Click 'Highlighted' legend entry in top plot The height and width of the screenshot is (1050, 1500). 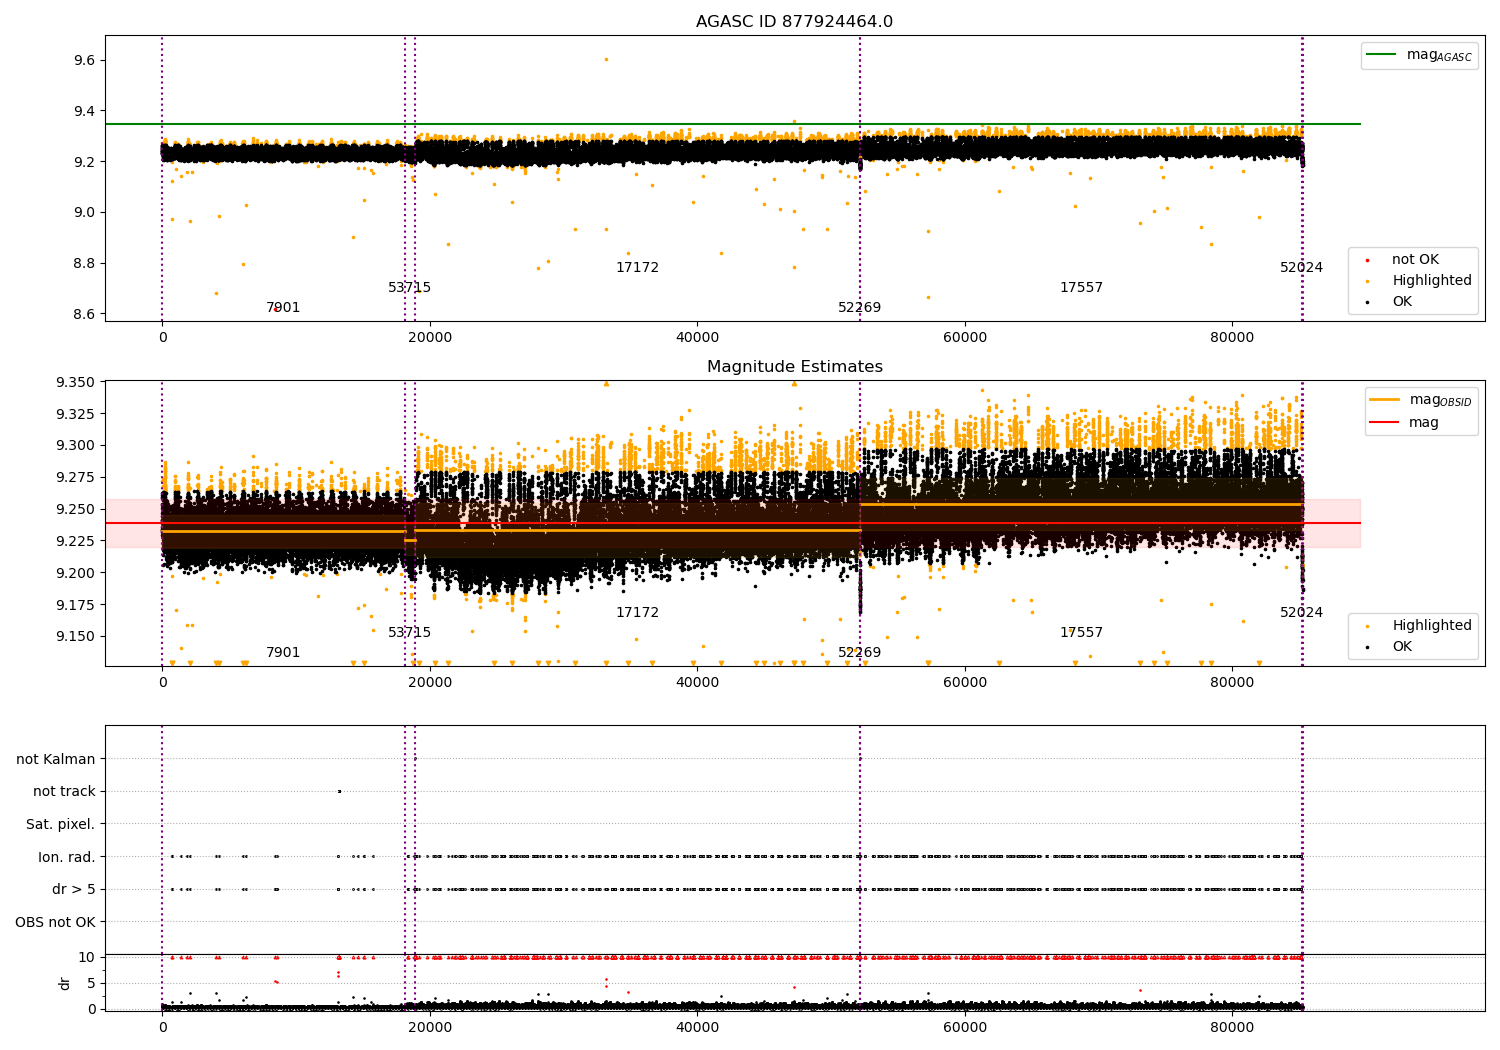pyautogui.click(x=1421, y=281)
